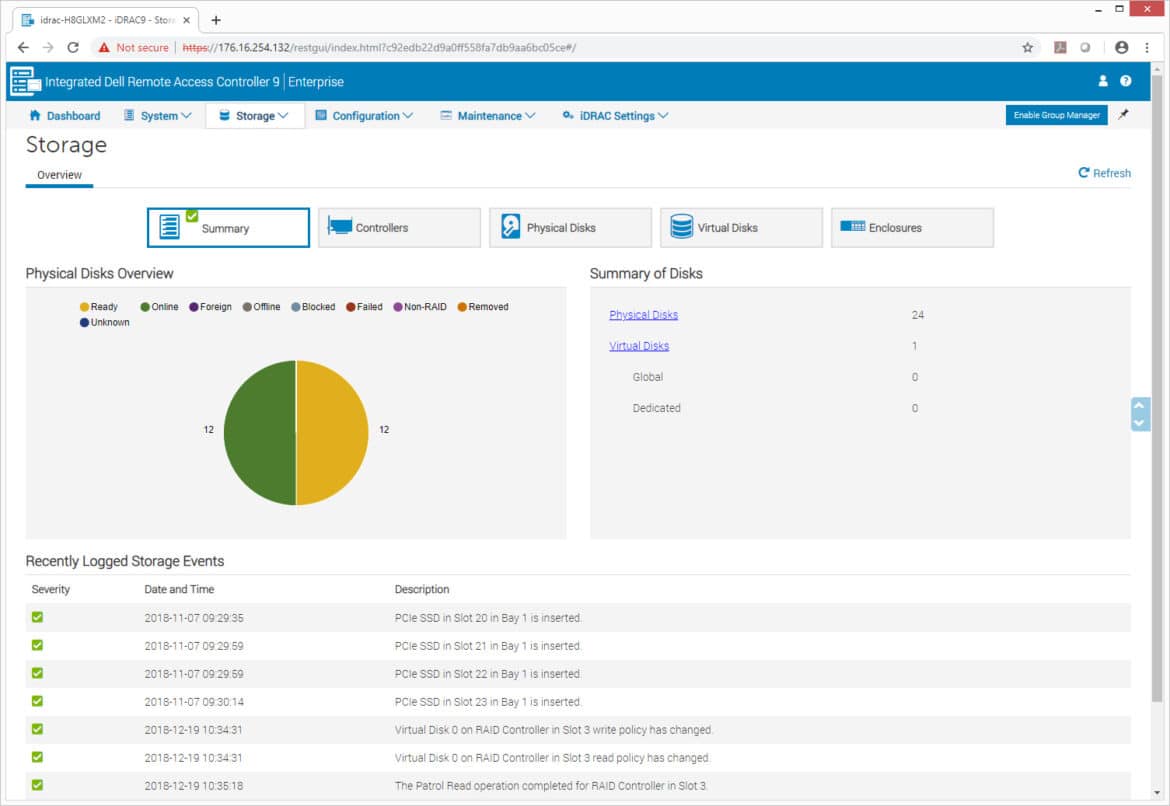Toggle the Blocked legend item

(x=313, y=307)
